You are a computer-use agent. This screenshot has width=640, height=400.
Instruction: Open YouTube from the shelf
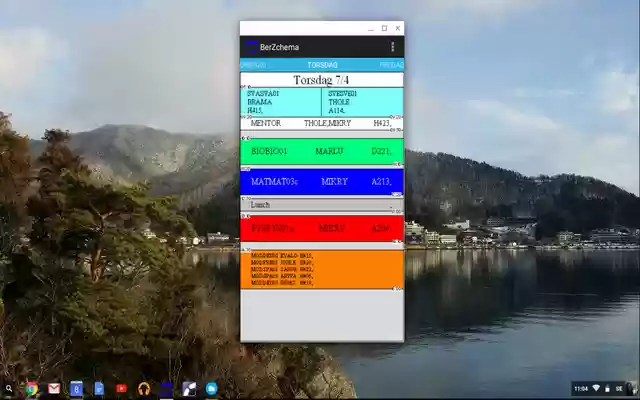(121, 388)
